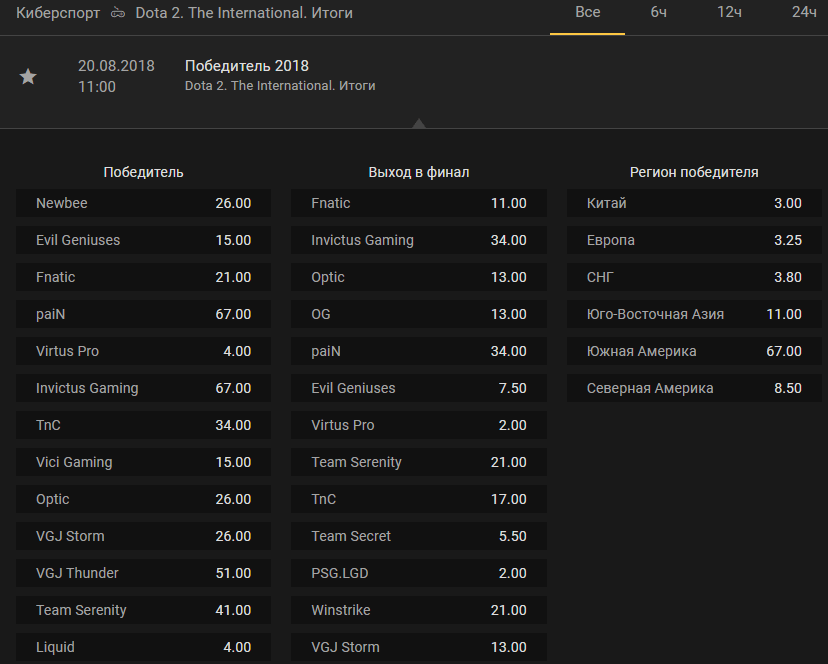Choose Optic as winner at 26.00
This screenshot has width=828, height=664.
click(x=144, y=499)
